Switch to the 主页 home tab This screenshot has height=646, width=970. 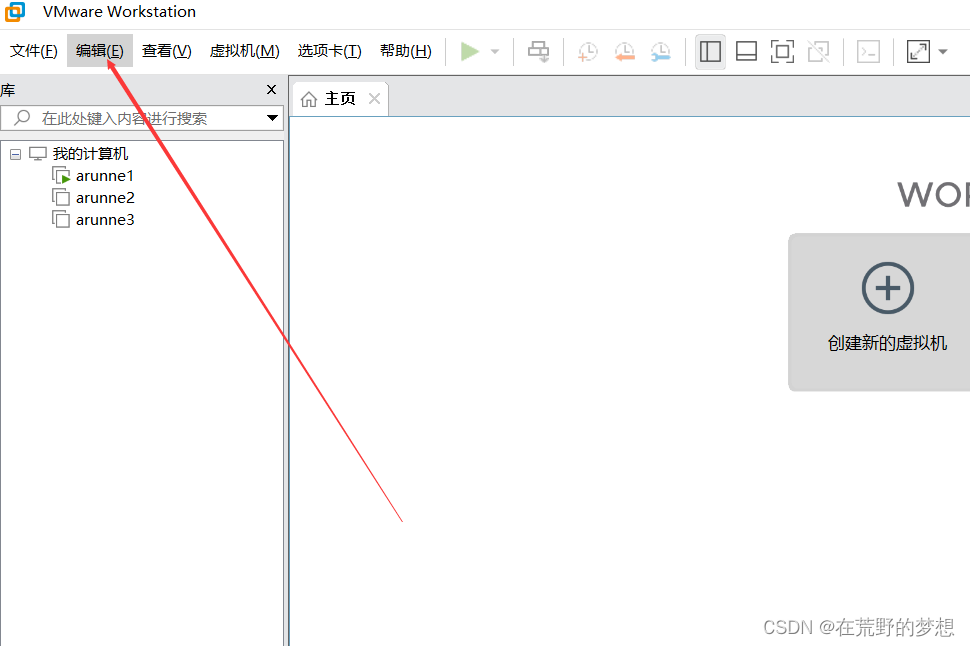[x=340, y=98]
